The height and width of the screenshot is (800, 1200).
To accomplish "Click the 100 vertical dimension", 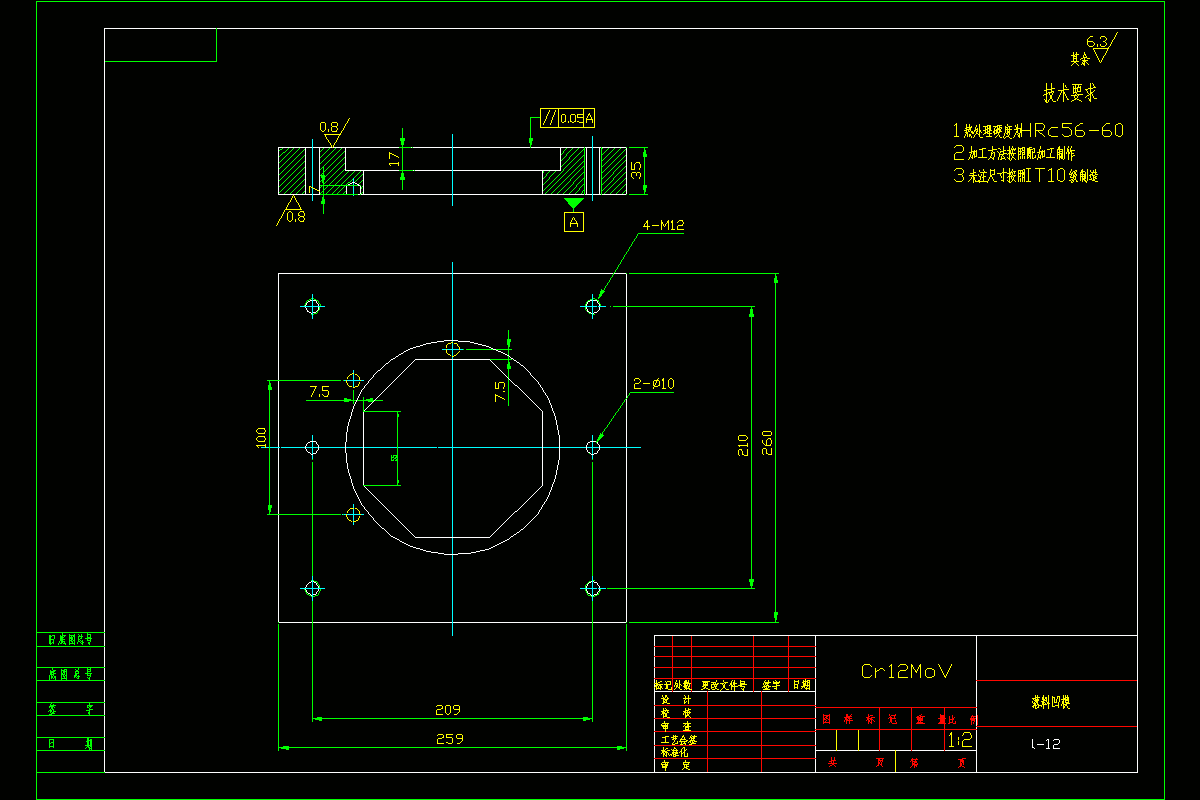I will click(x=261, y=437).
